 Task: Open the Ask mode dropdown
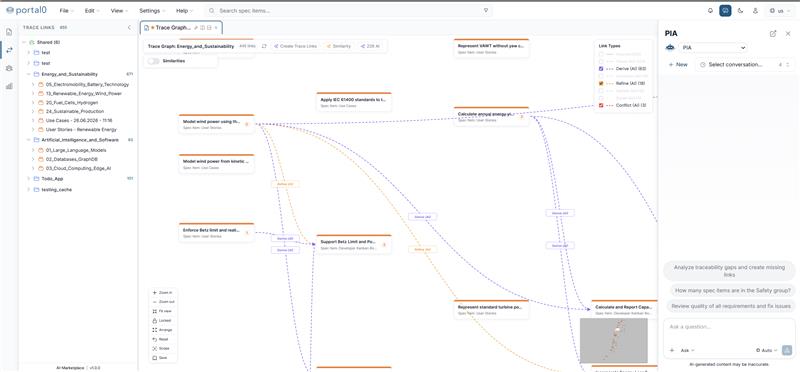688,351
